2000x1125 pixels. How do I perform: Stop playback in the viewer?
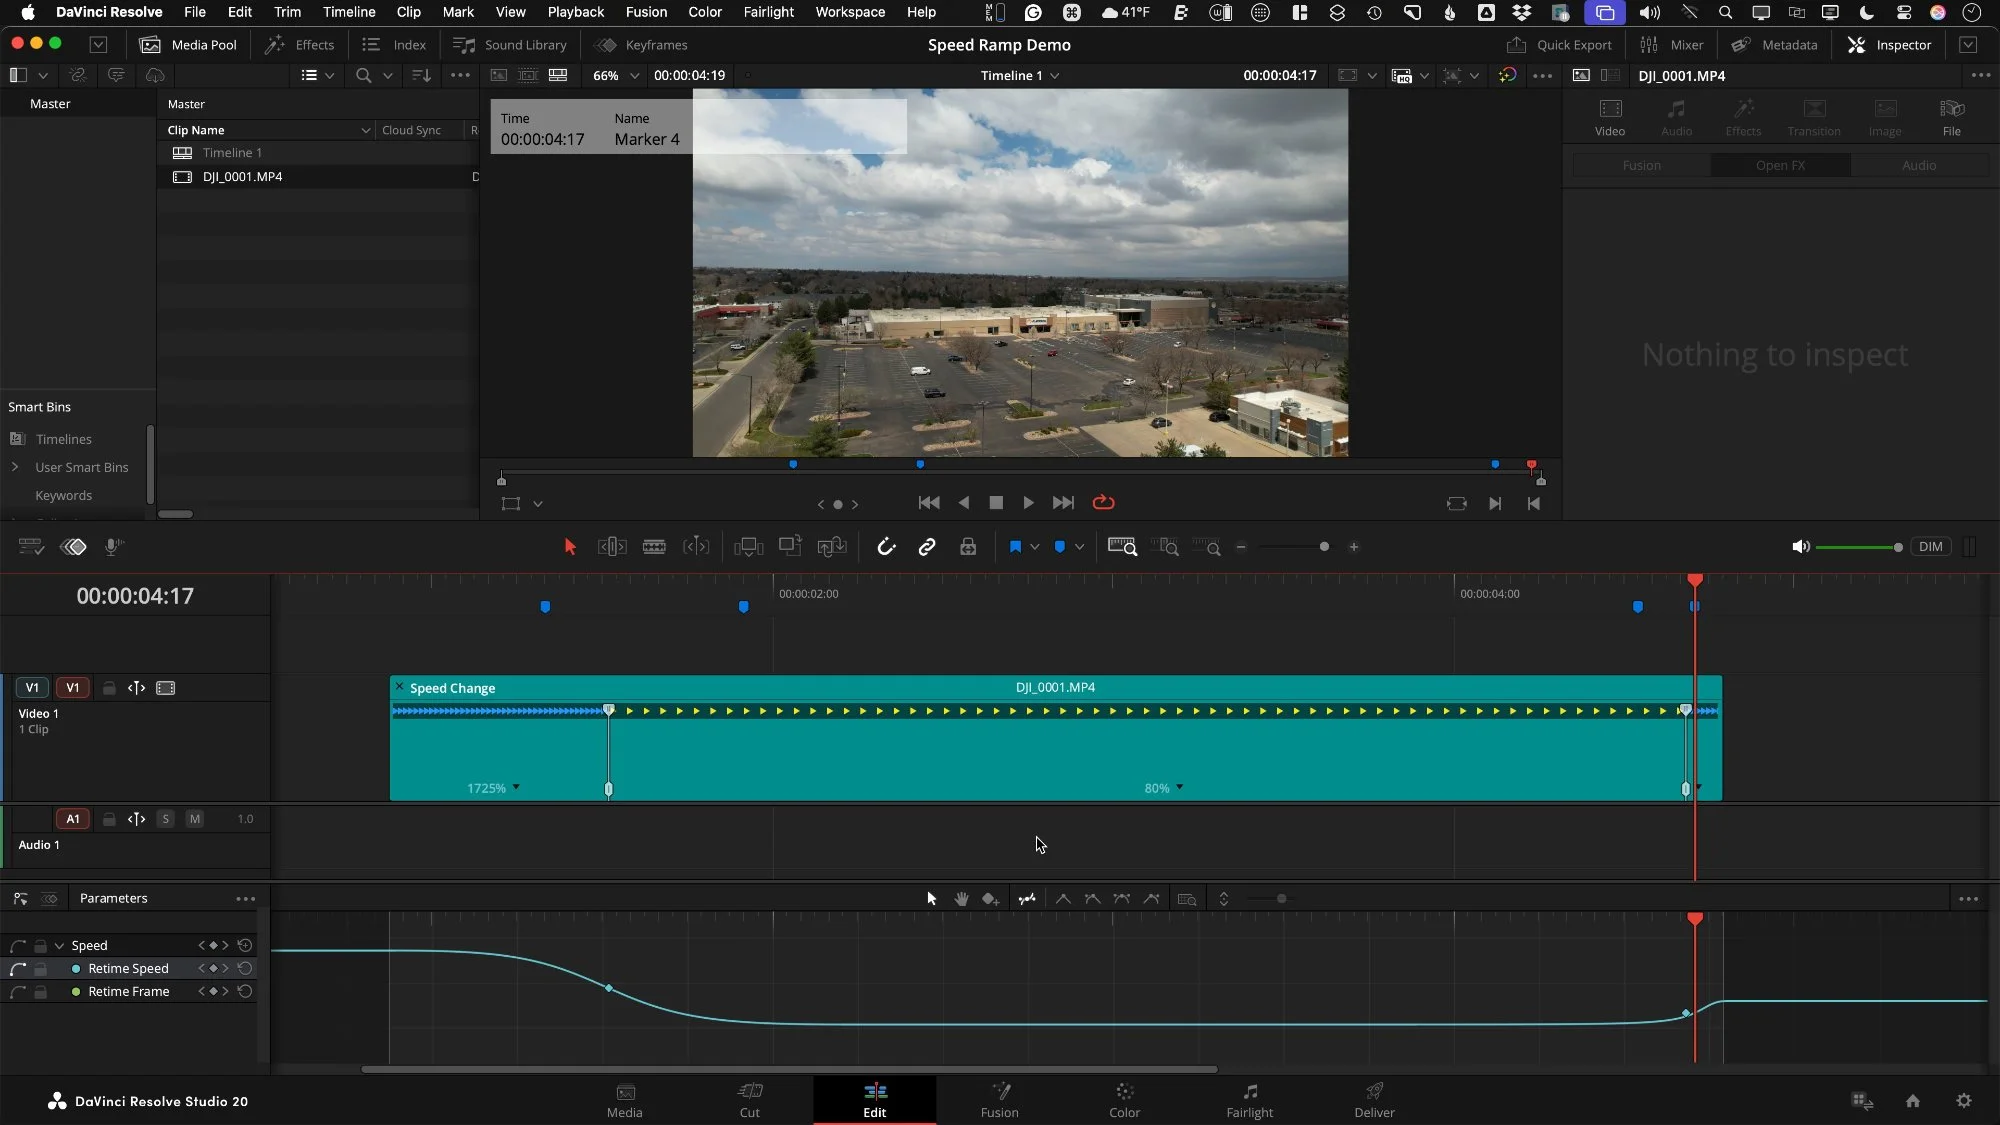click(996, 503)
